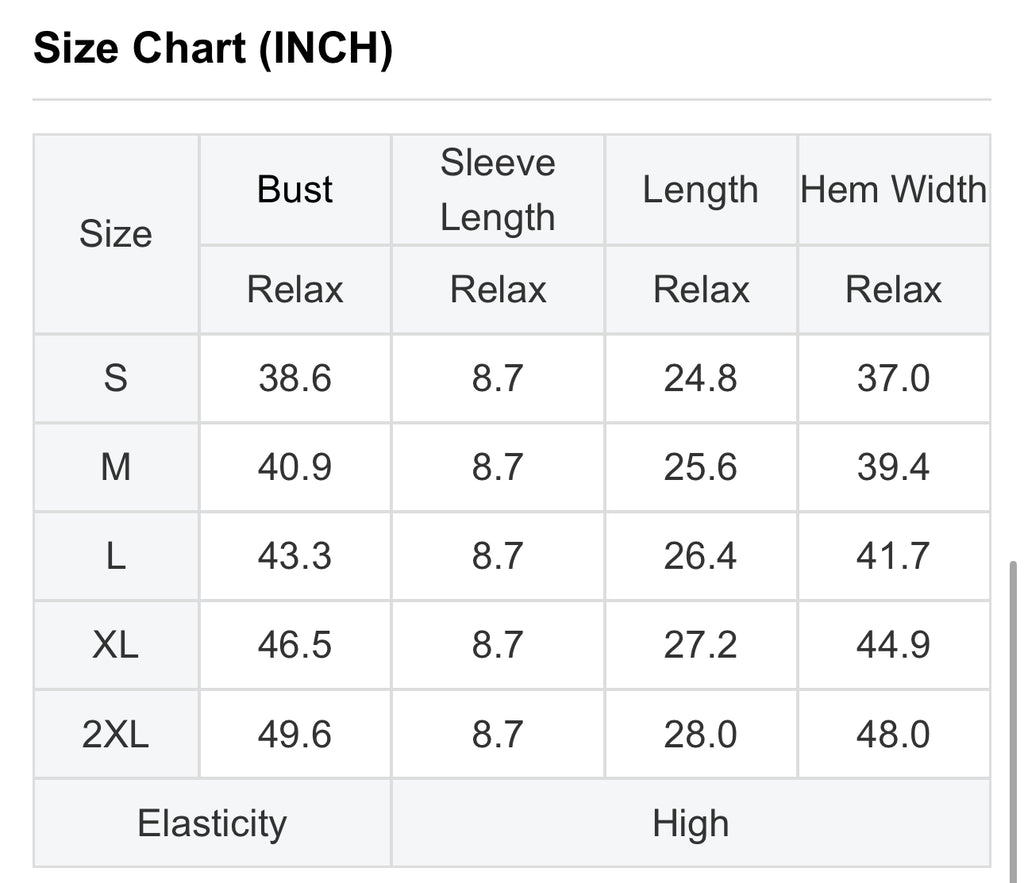Select the XL size row label
Image resolution: width=1024 pixels, height=883 pixels.
pos(116,645)
